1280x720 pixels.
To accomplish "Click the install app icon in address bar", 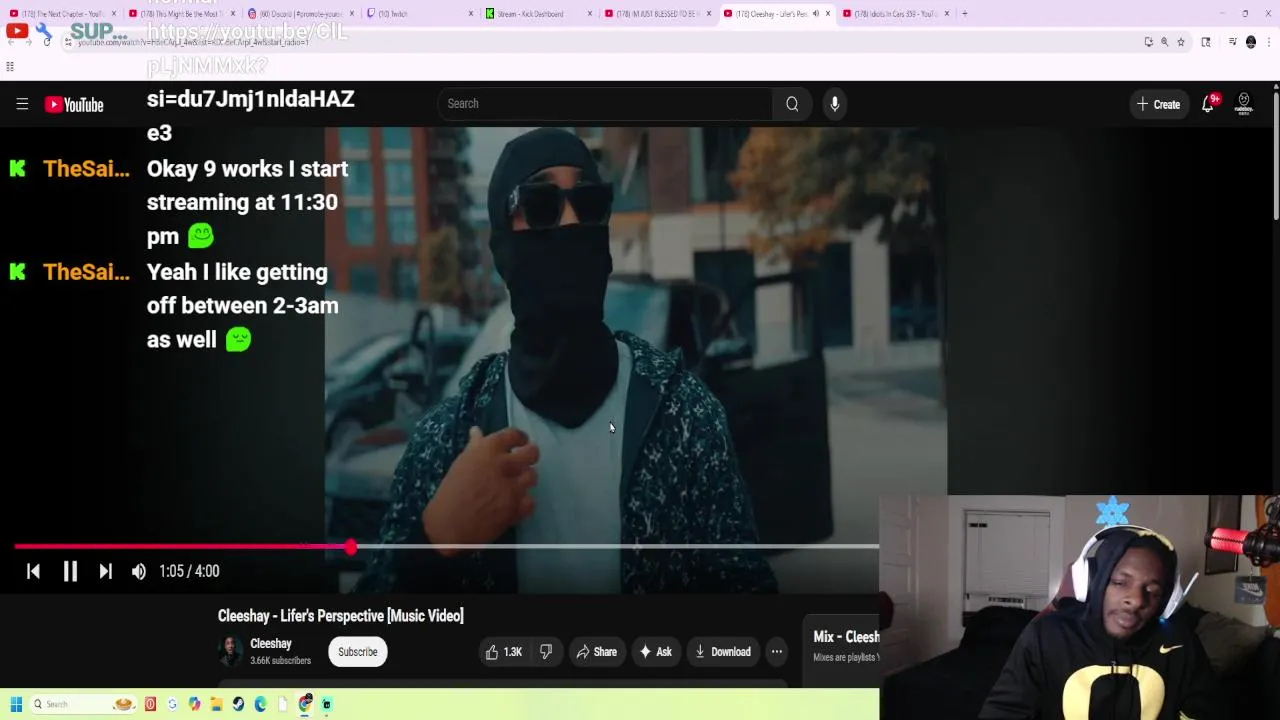I will [1148, 42].
